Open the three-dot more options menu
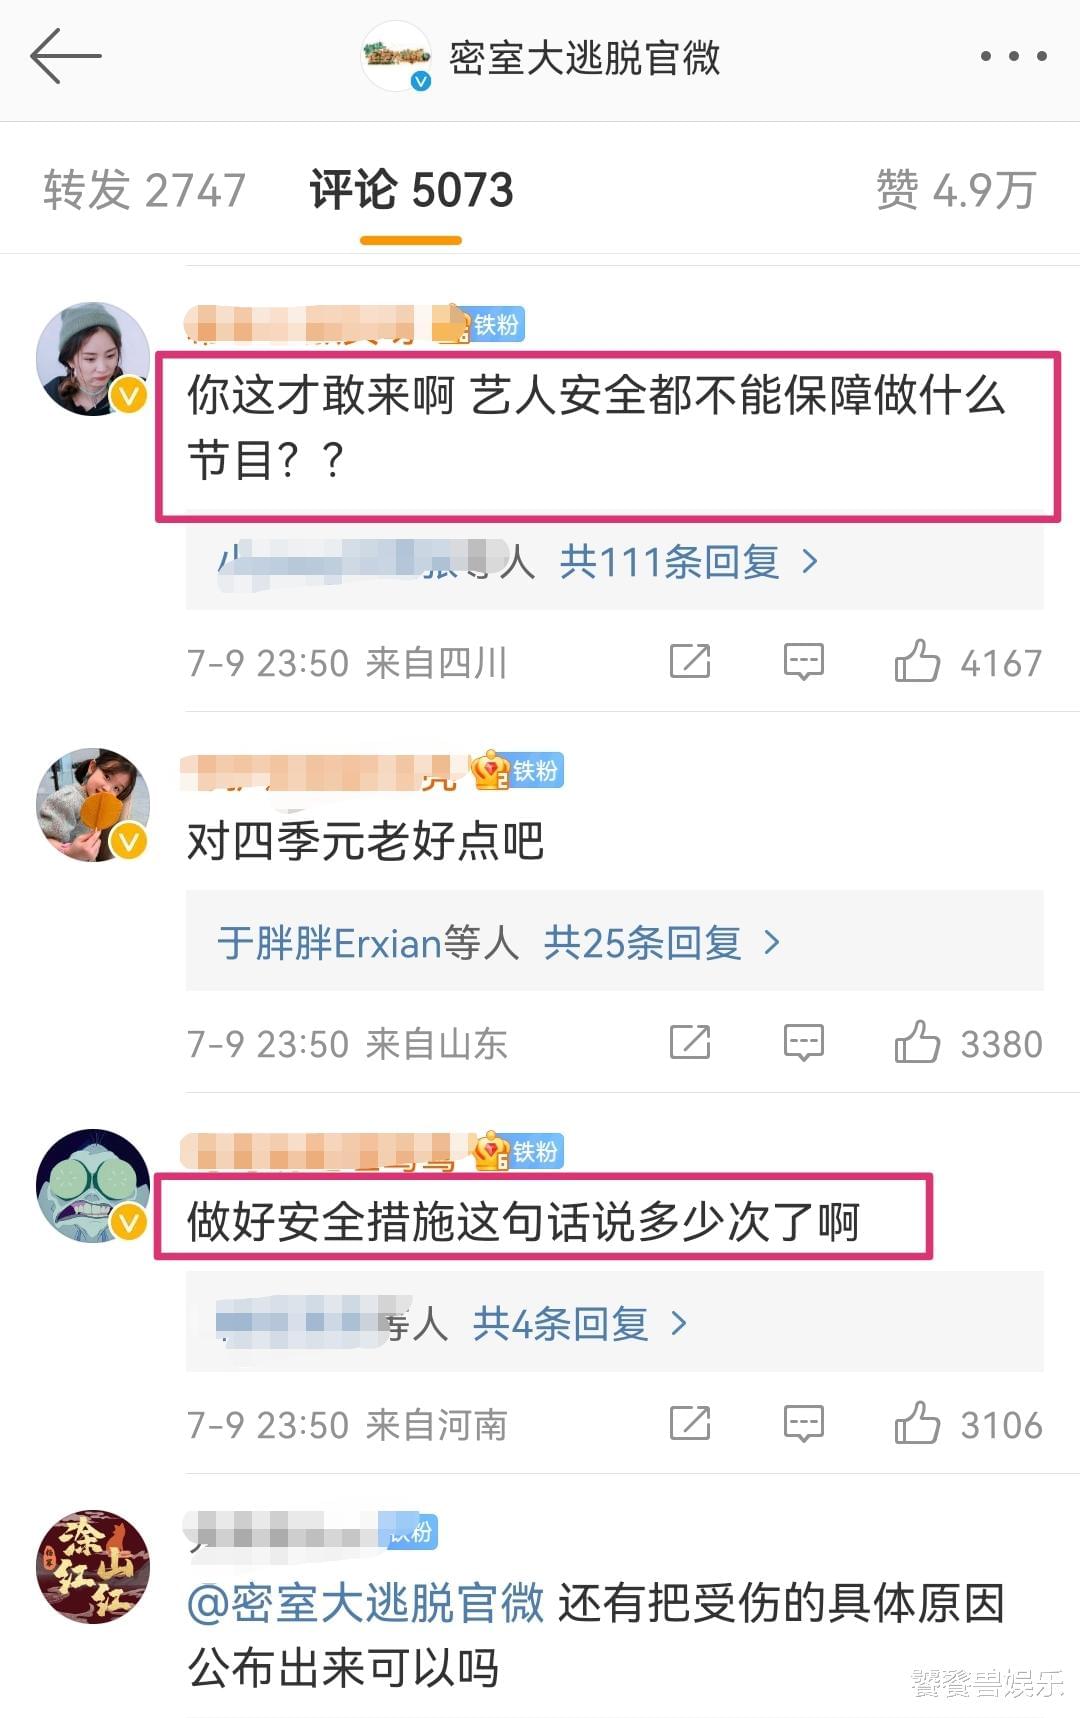1080x1718 pixels. 1013,57
